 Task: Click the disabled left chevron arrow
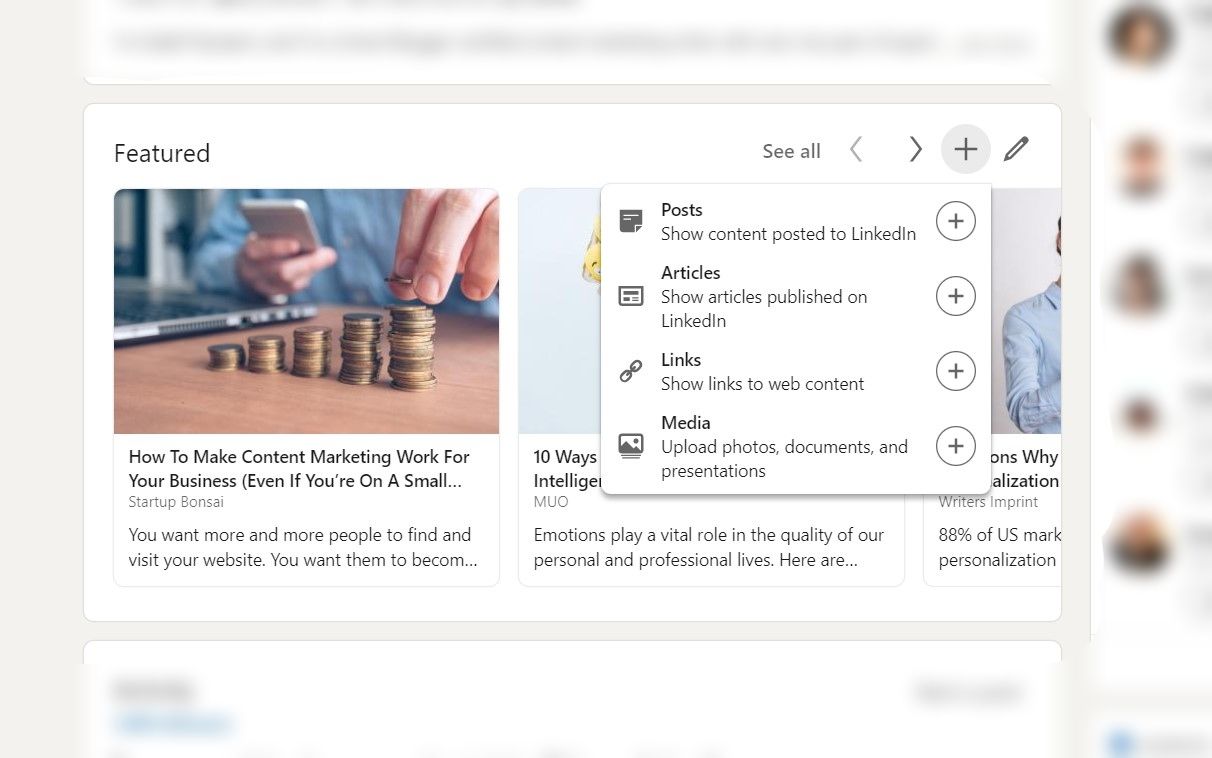click(857, 148)
